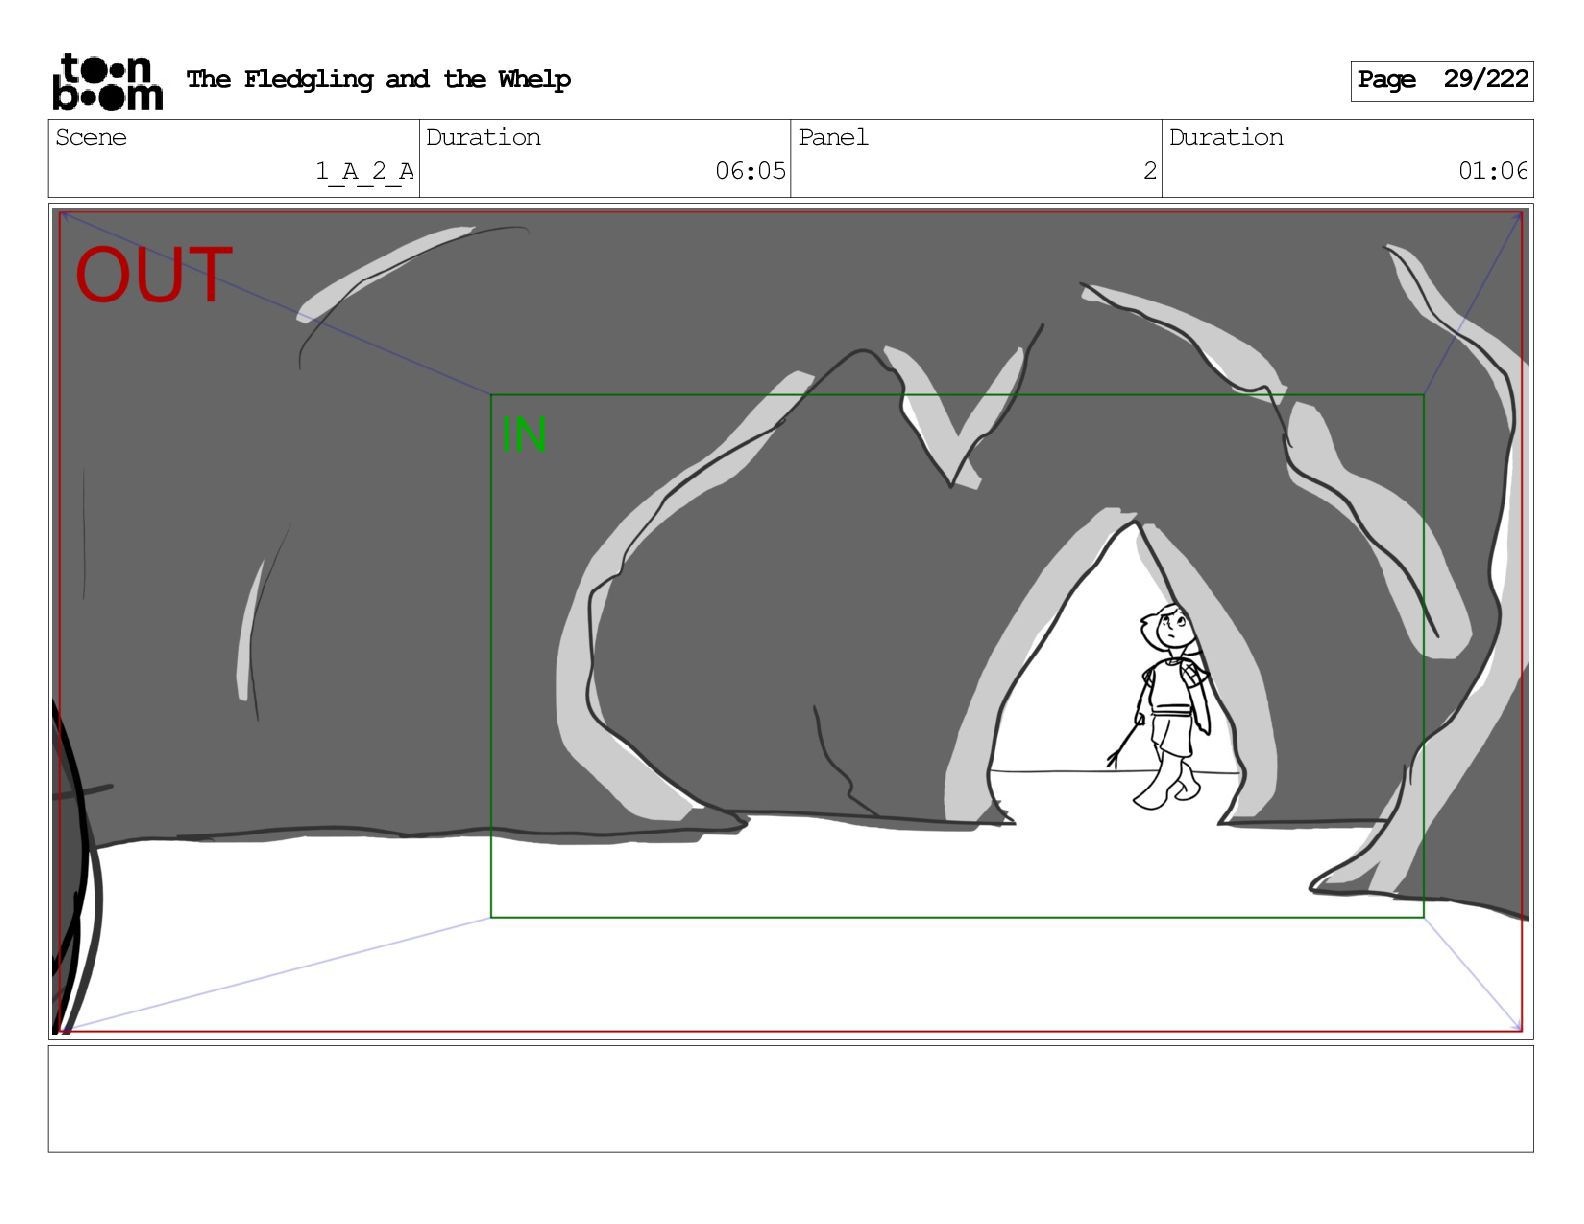Click the red 'OUT' camera label
Viewport: 1584px width, 1224px height.
pyautogui.click(x=154, y=275)
